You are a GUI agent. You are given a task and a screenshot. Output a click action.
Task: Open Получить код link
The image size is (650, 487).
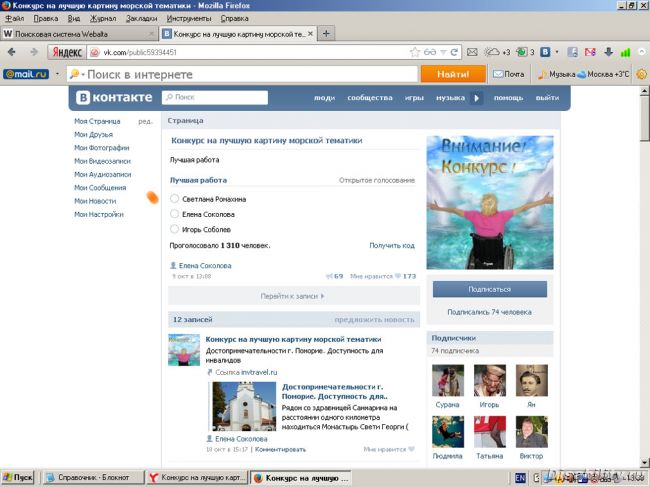(392, 245)
